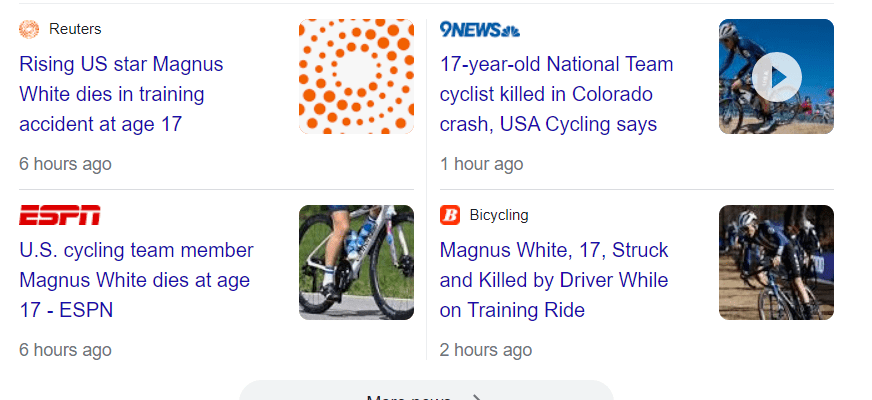This screenshot has width=872, height=400.
Task: Open the Reuters headline about Magnus White
Action: click(x=121, y=94)
